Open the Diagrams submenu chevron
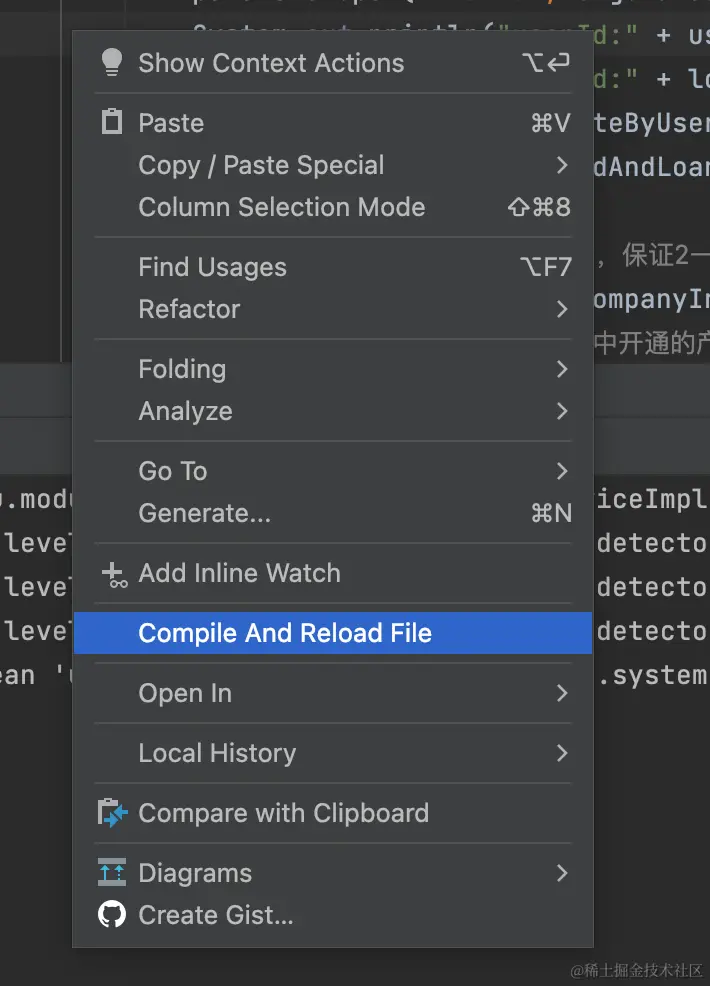The width and height of the screenshot is (710, 986). click(562, 873)
